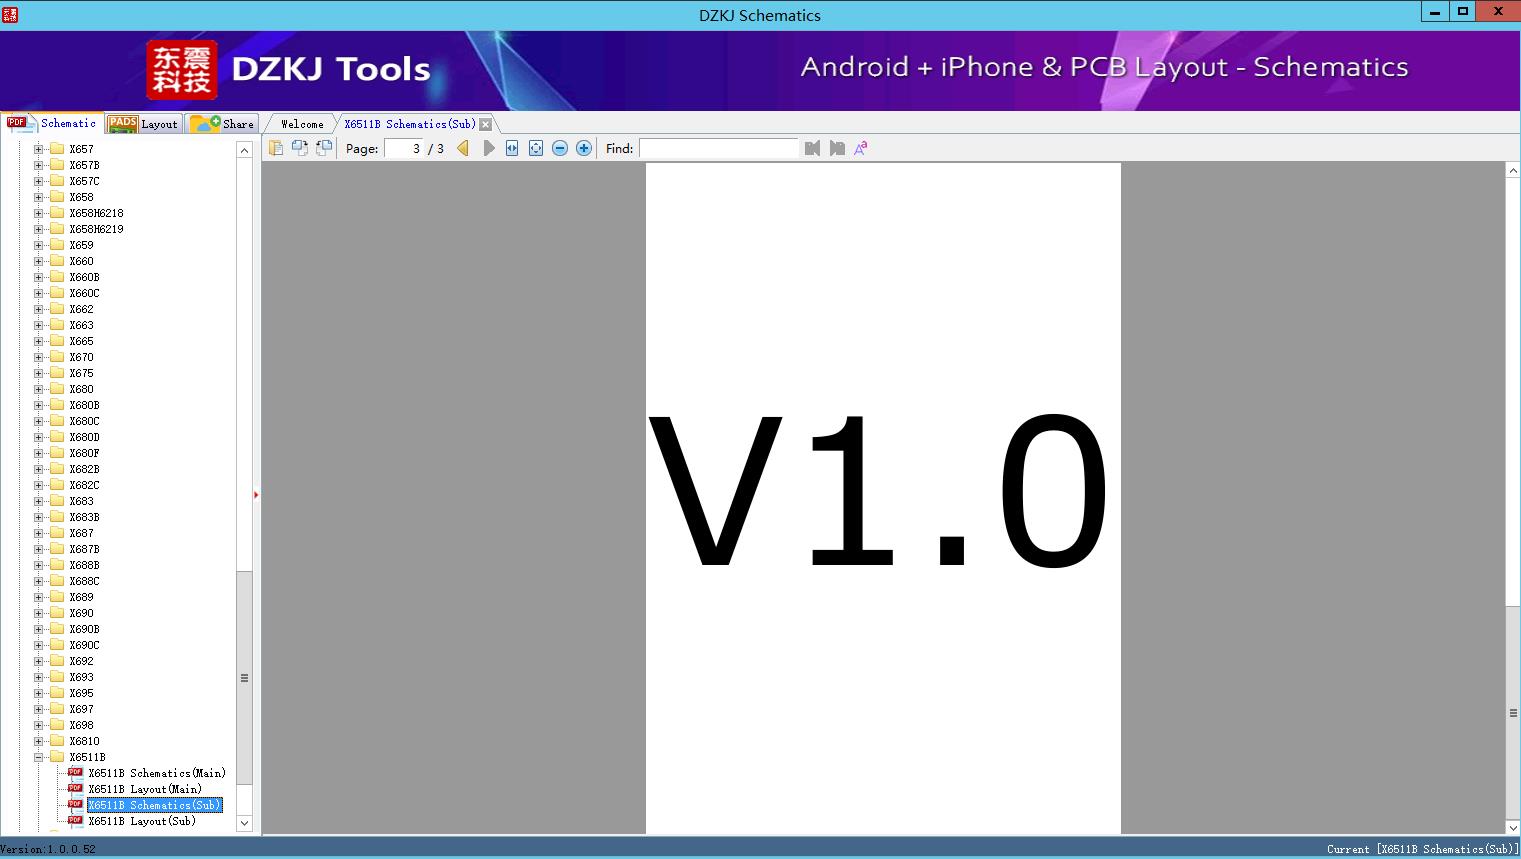Switch to the Welcome tab
1521x859 pixels.
[302, 124]
